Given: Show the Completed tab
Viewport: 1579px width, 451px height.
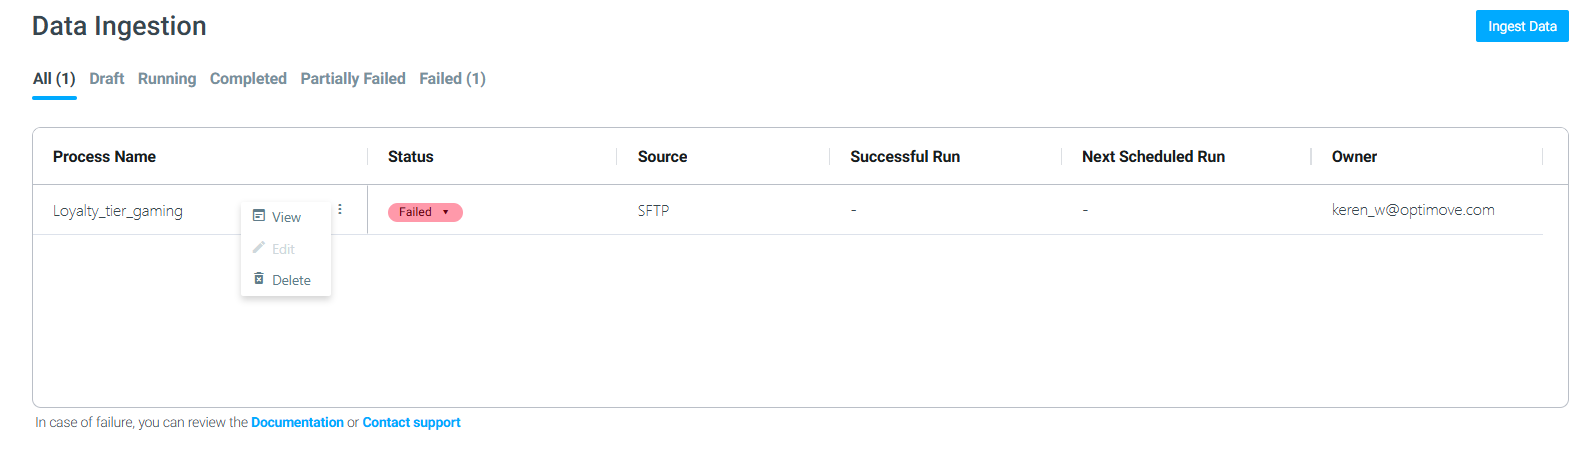Looking at the screenshot, I should 248,78.
